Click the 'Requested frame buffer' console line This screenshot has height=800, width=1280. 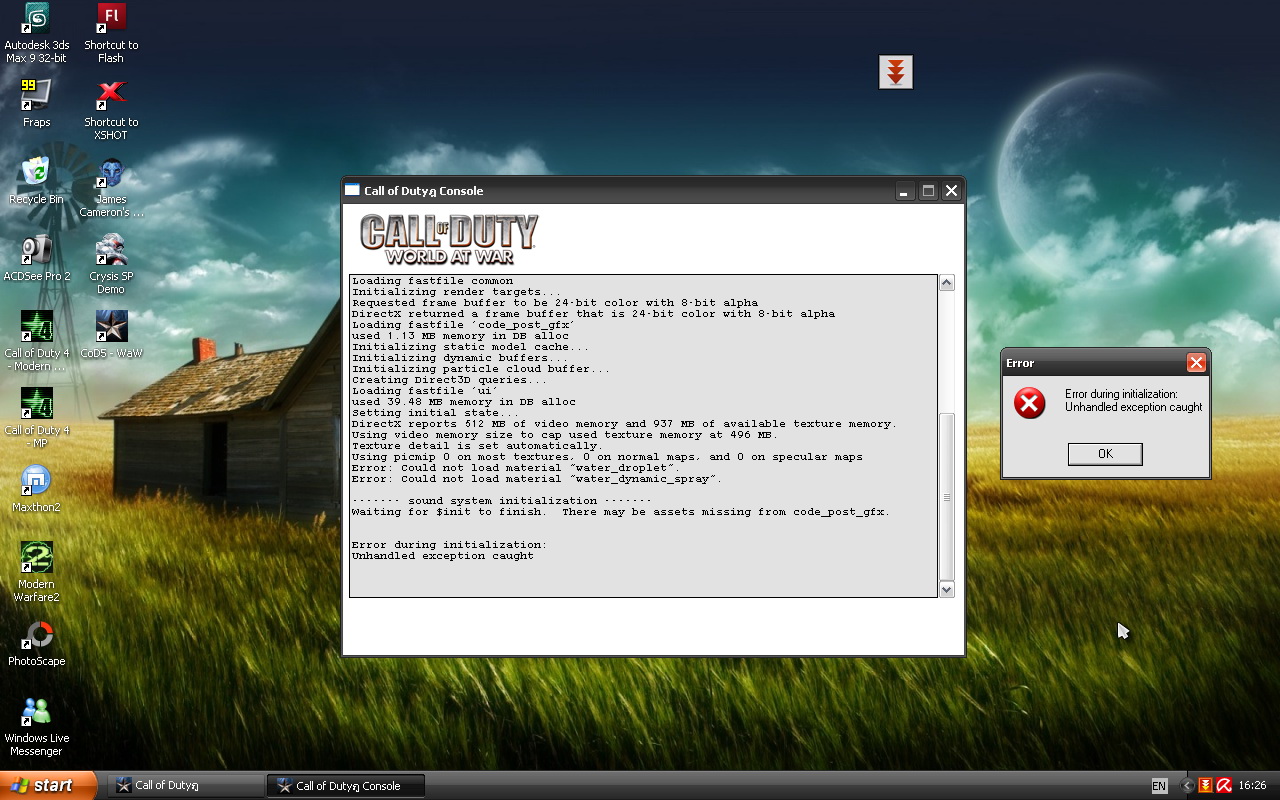pyautogui.click(x=555, y=303)
